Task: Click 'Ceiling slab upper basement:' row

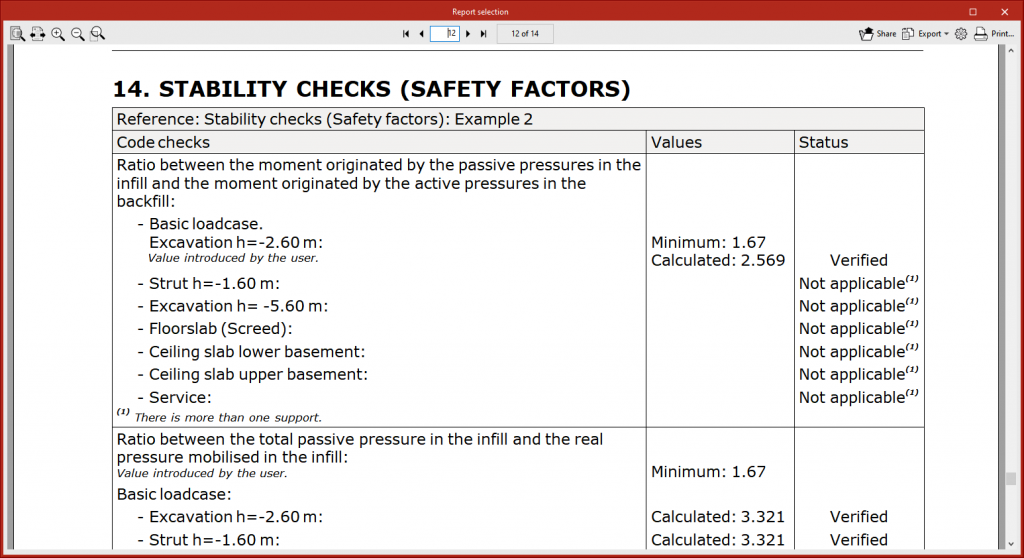Action: point(258,374)
